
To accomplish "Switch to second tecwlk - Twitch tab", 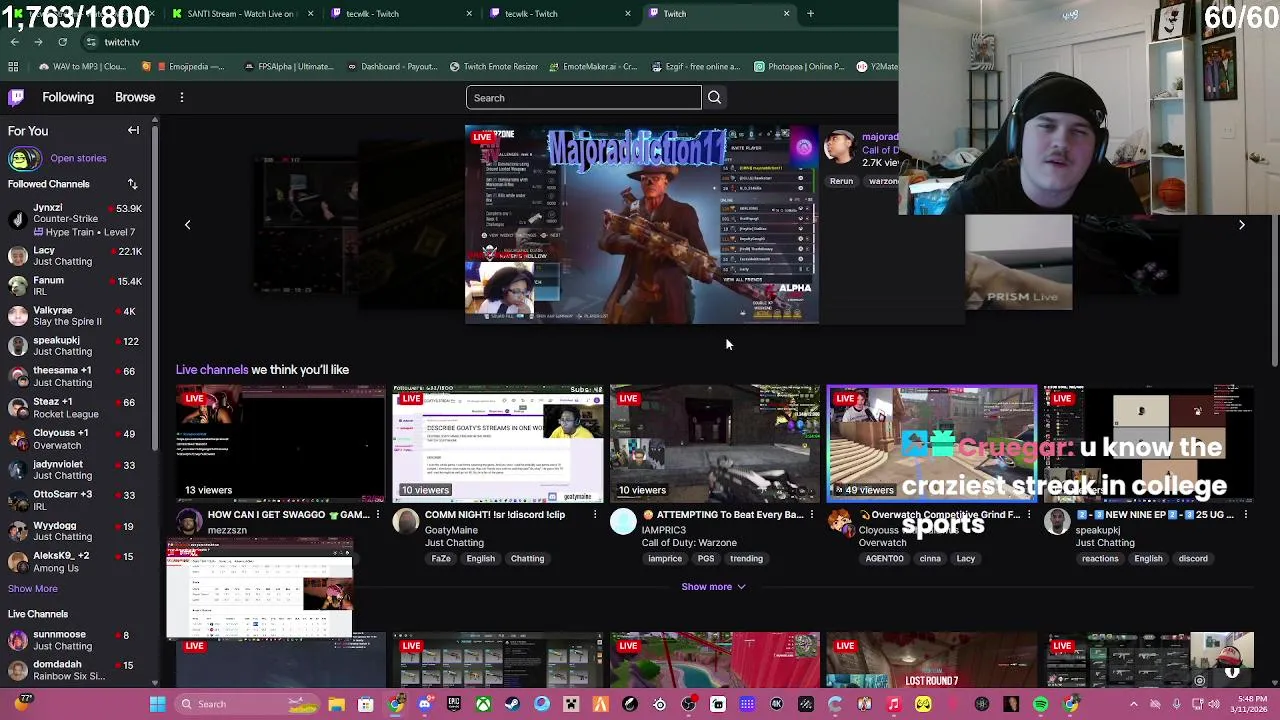I will 559,14.
